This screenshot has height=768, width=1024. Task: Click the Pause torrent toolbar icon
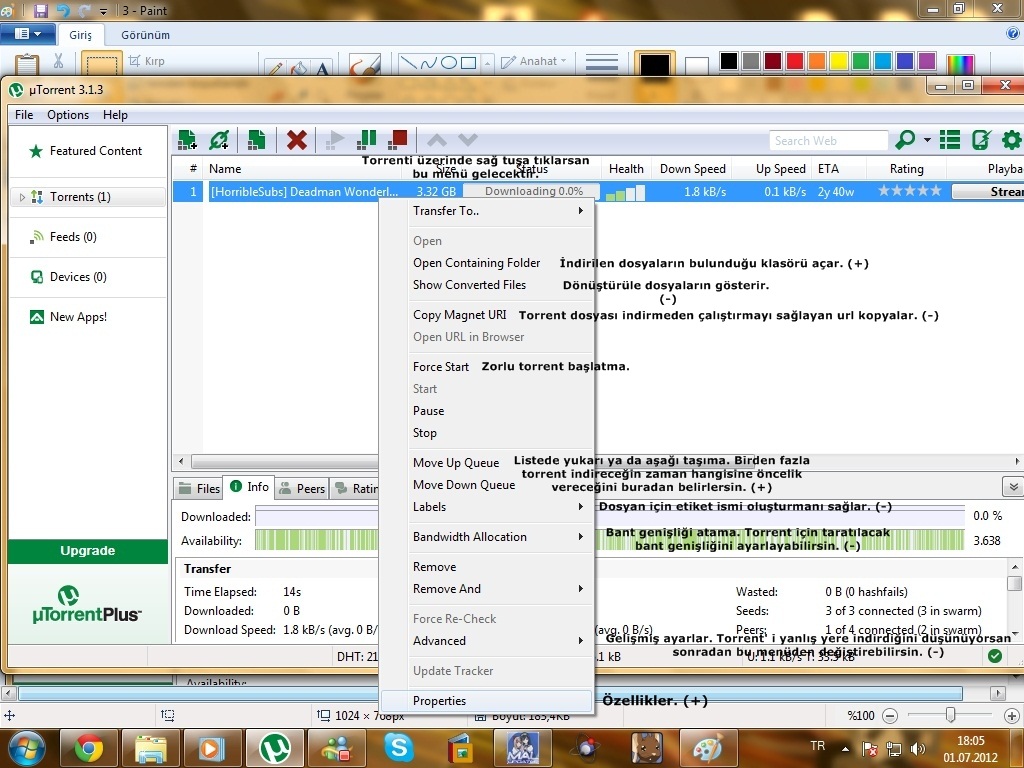pos(367,139)
